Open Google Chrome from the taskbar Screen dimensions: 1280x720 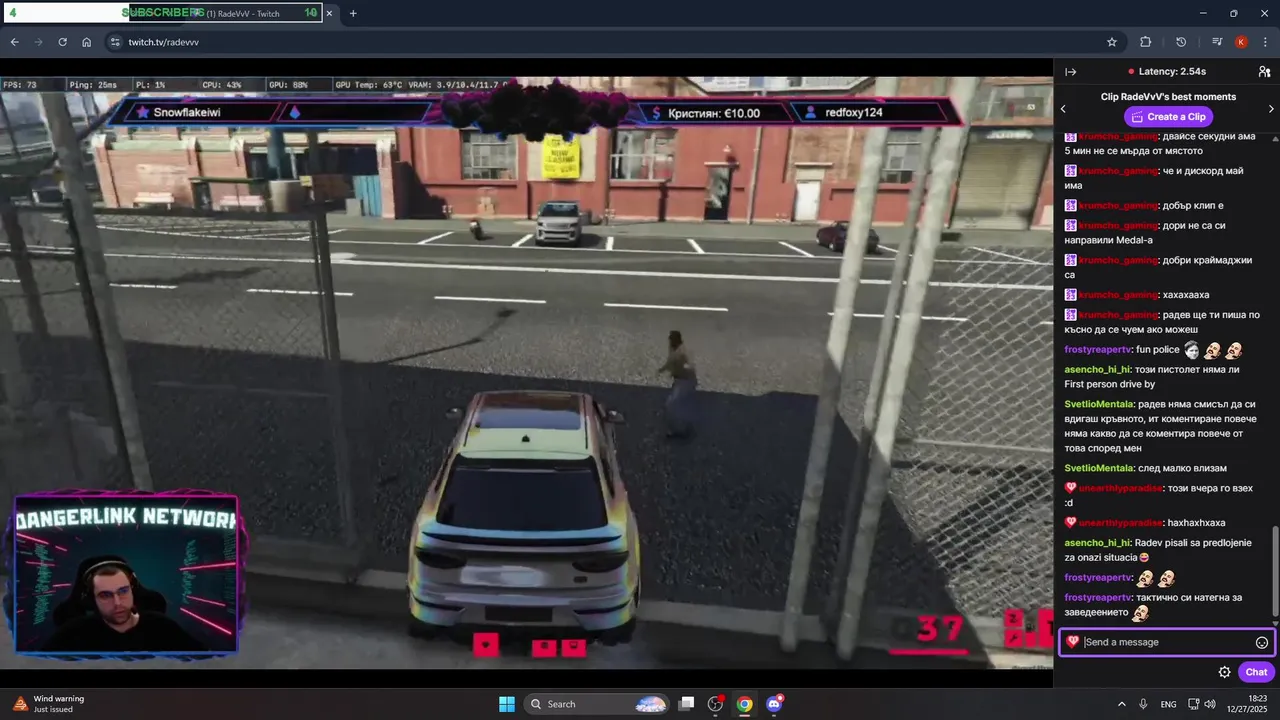click(744, 704)
